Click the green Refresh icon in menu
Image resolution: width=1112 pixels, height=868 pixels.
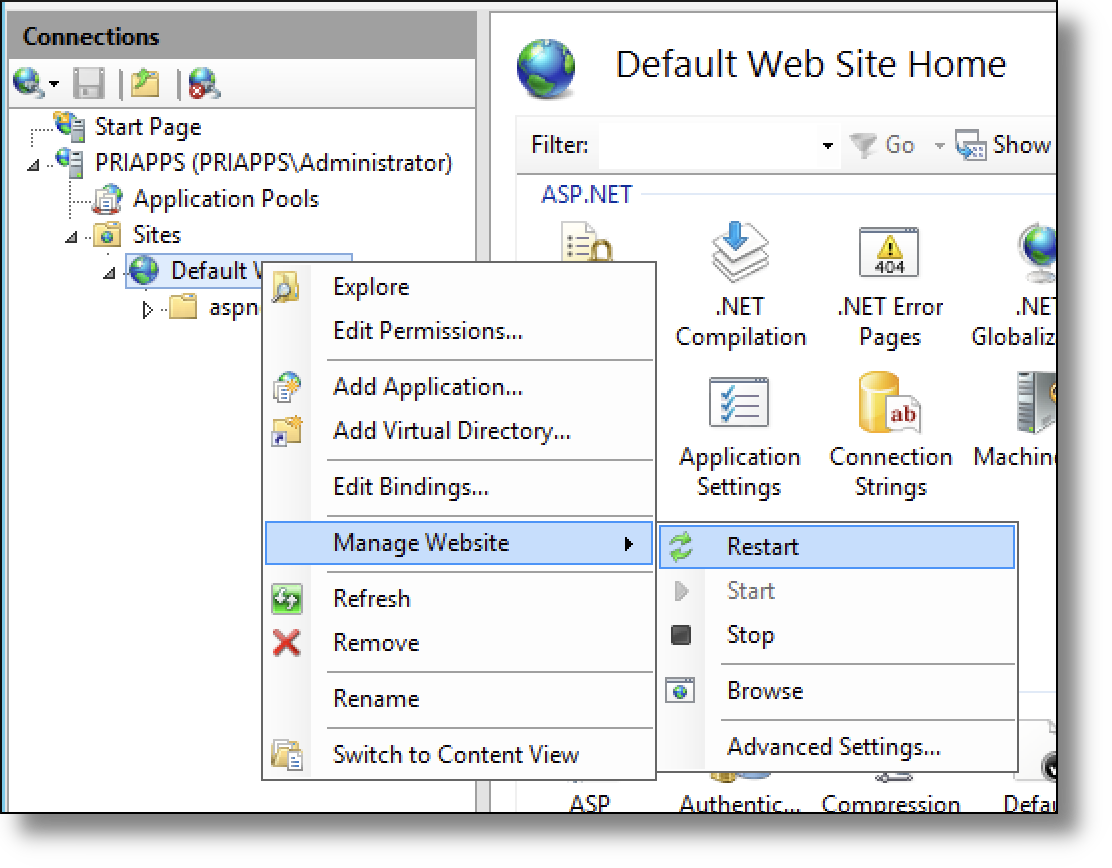coord(287,599)
